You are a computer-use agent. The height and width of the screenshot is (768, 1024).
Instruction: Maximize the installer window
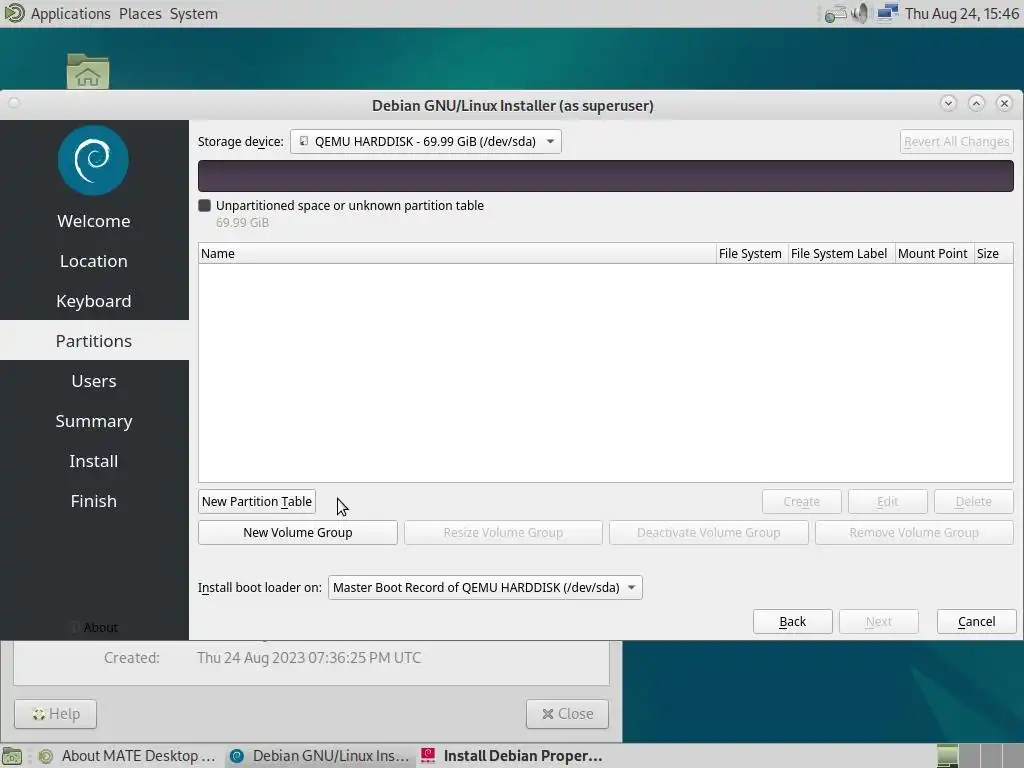(x=976, y=103)
